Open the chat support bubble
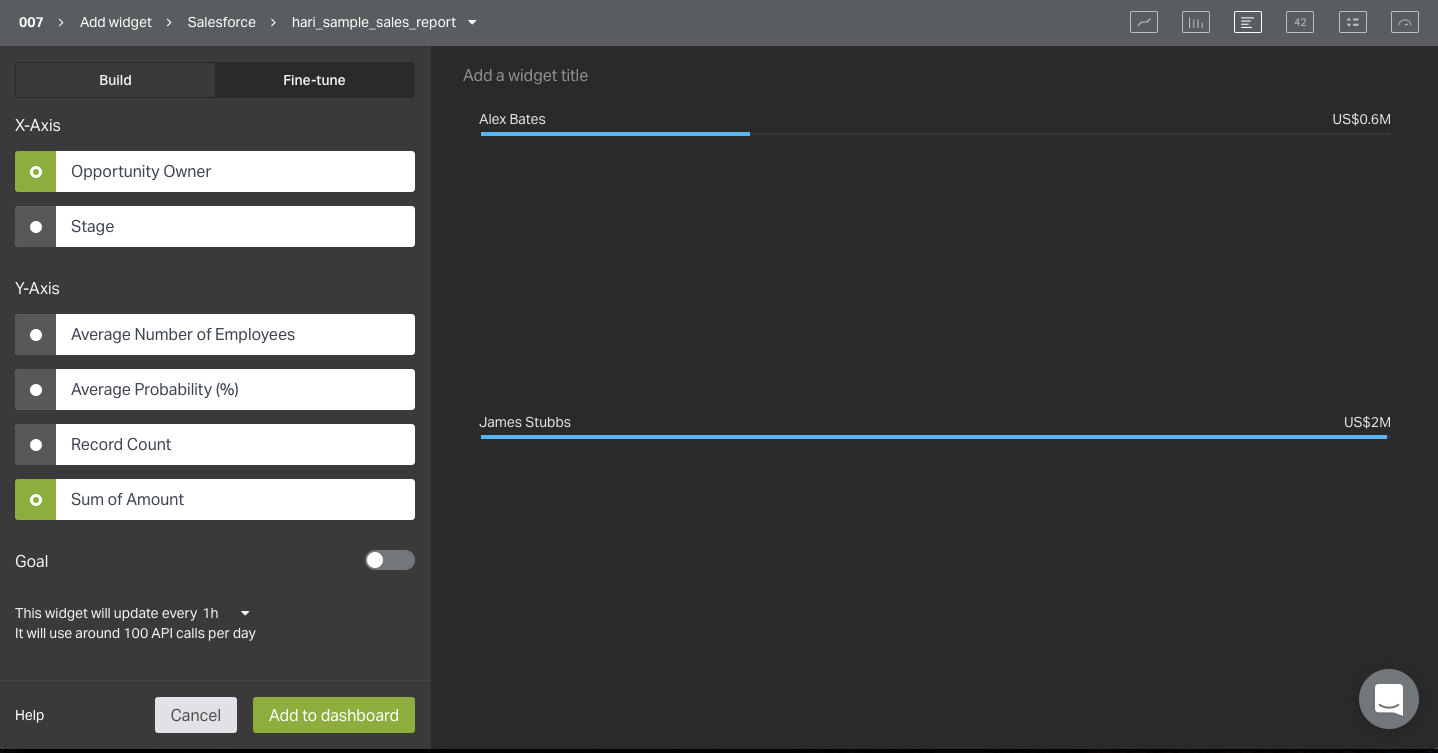 coord(1388,698)
